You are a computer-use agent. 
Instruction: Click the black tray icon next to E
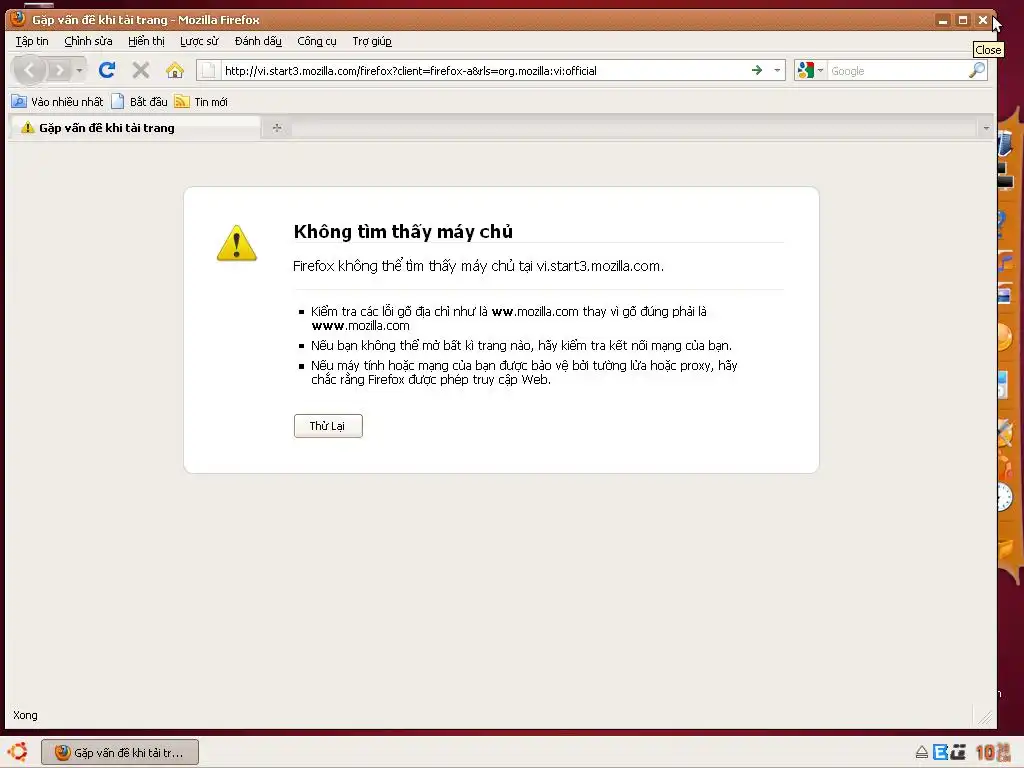(958, 752)
